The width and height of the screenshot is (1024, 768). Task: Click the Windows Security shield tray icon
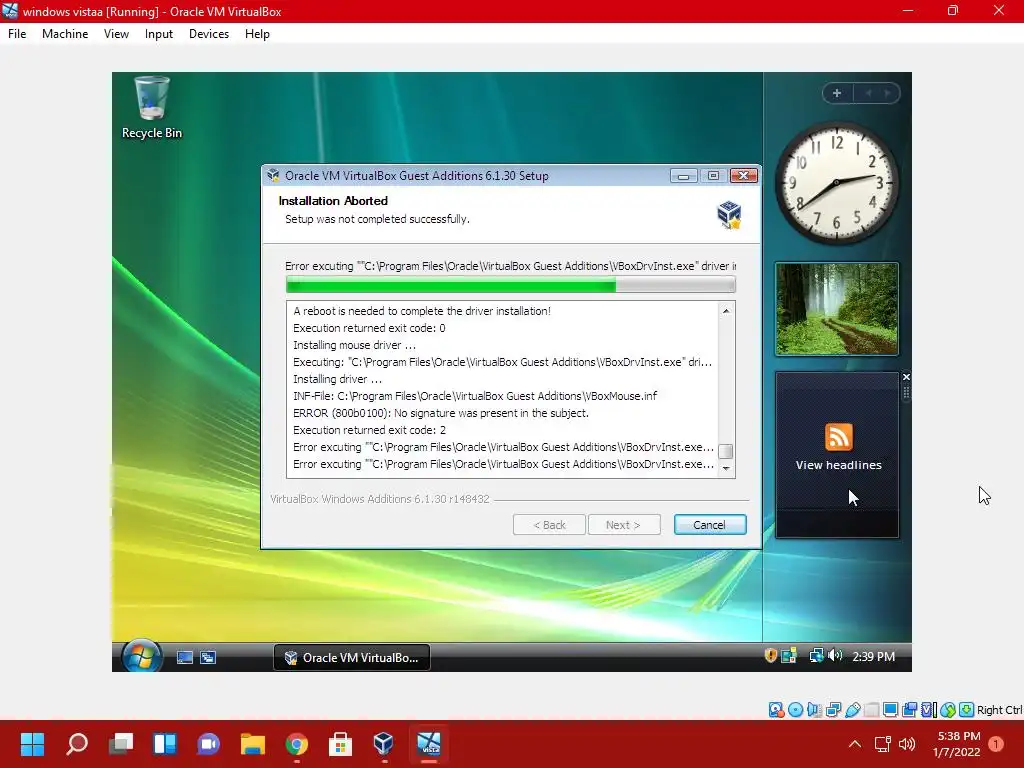click(771, 656)
